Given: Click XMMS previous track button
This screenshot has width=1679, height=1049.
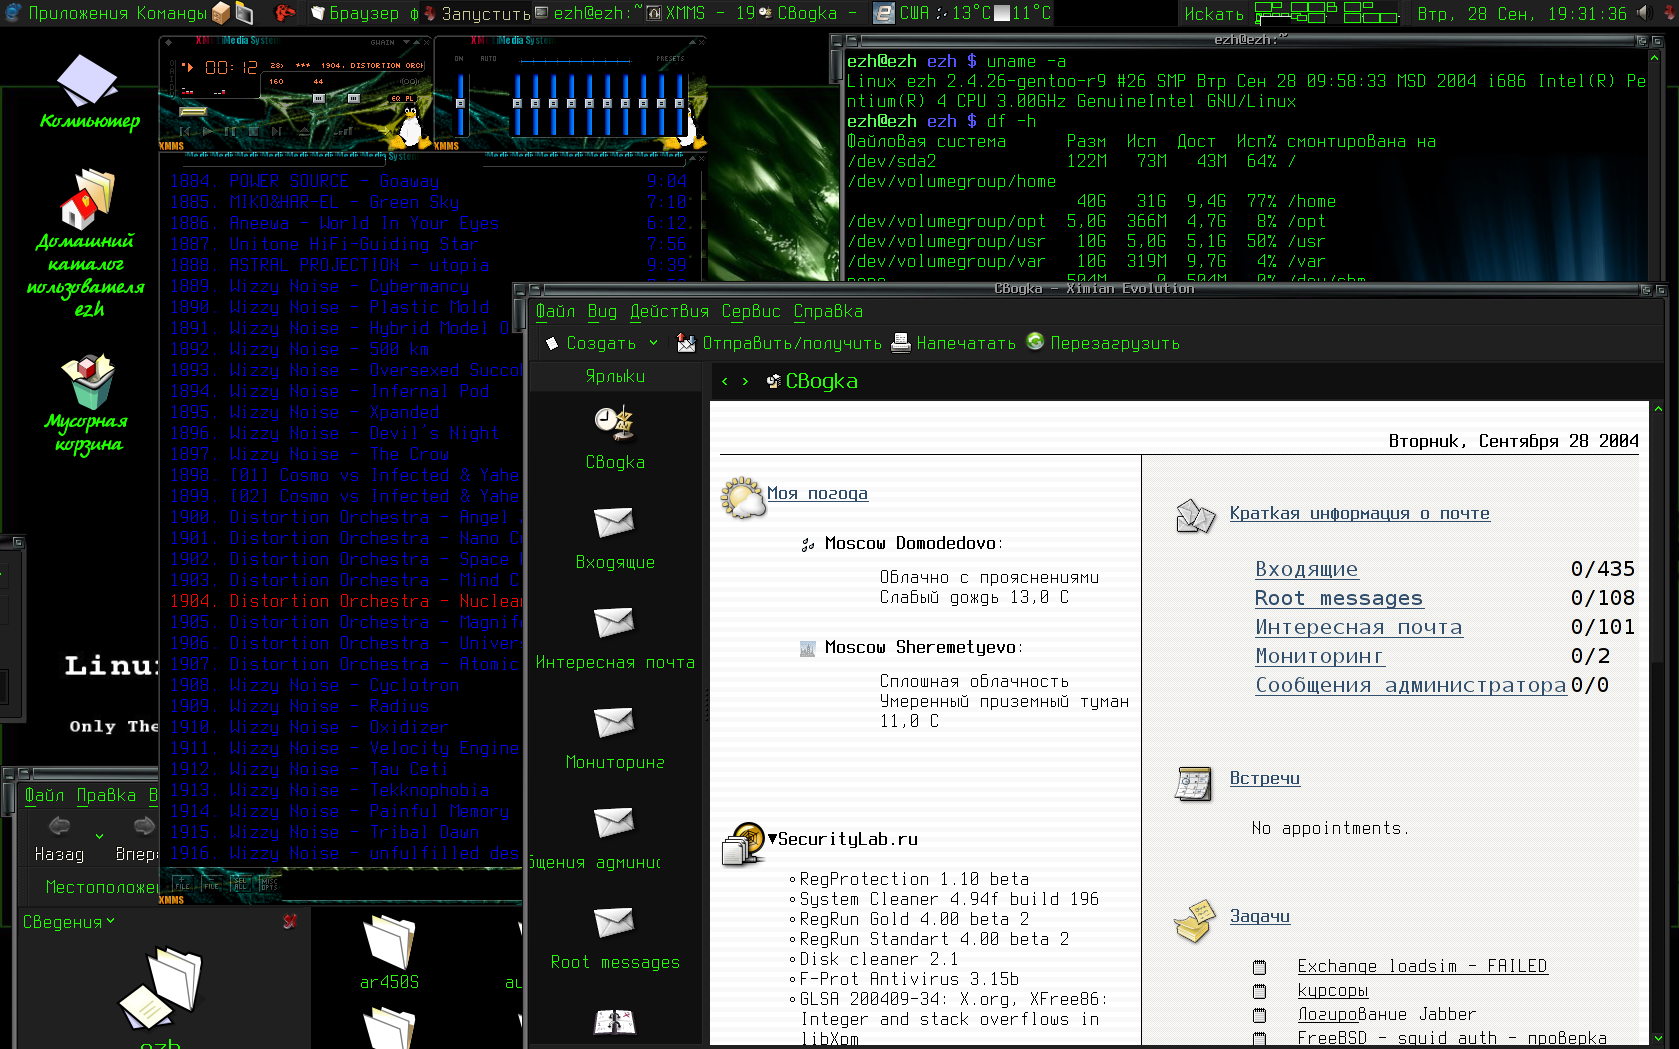Looking at the screenshot, I should [x=185, y=131].
